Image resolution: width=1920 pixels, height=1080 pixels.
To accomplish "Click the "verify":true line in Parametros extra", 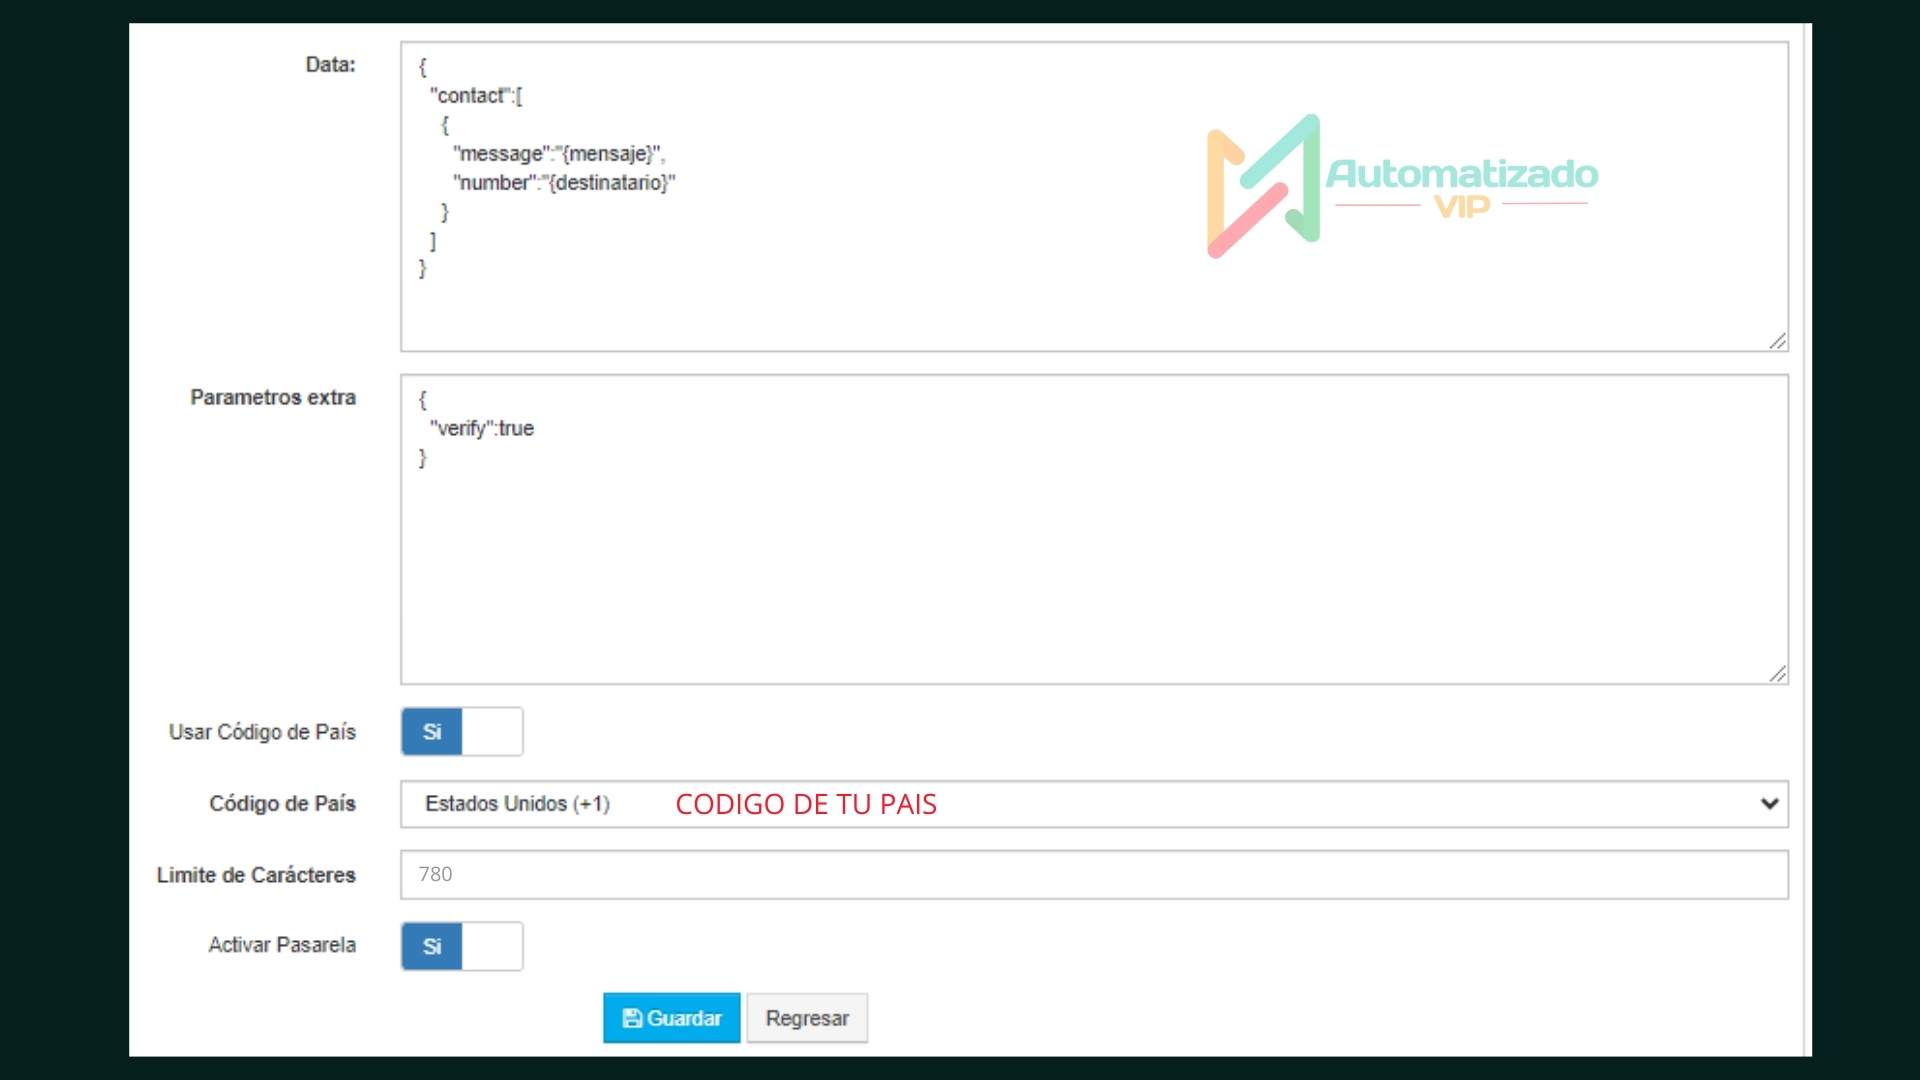I will (x=482, y=429).
